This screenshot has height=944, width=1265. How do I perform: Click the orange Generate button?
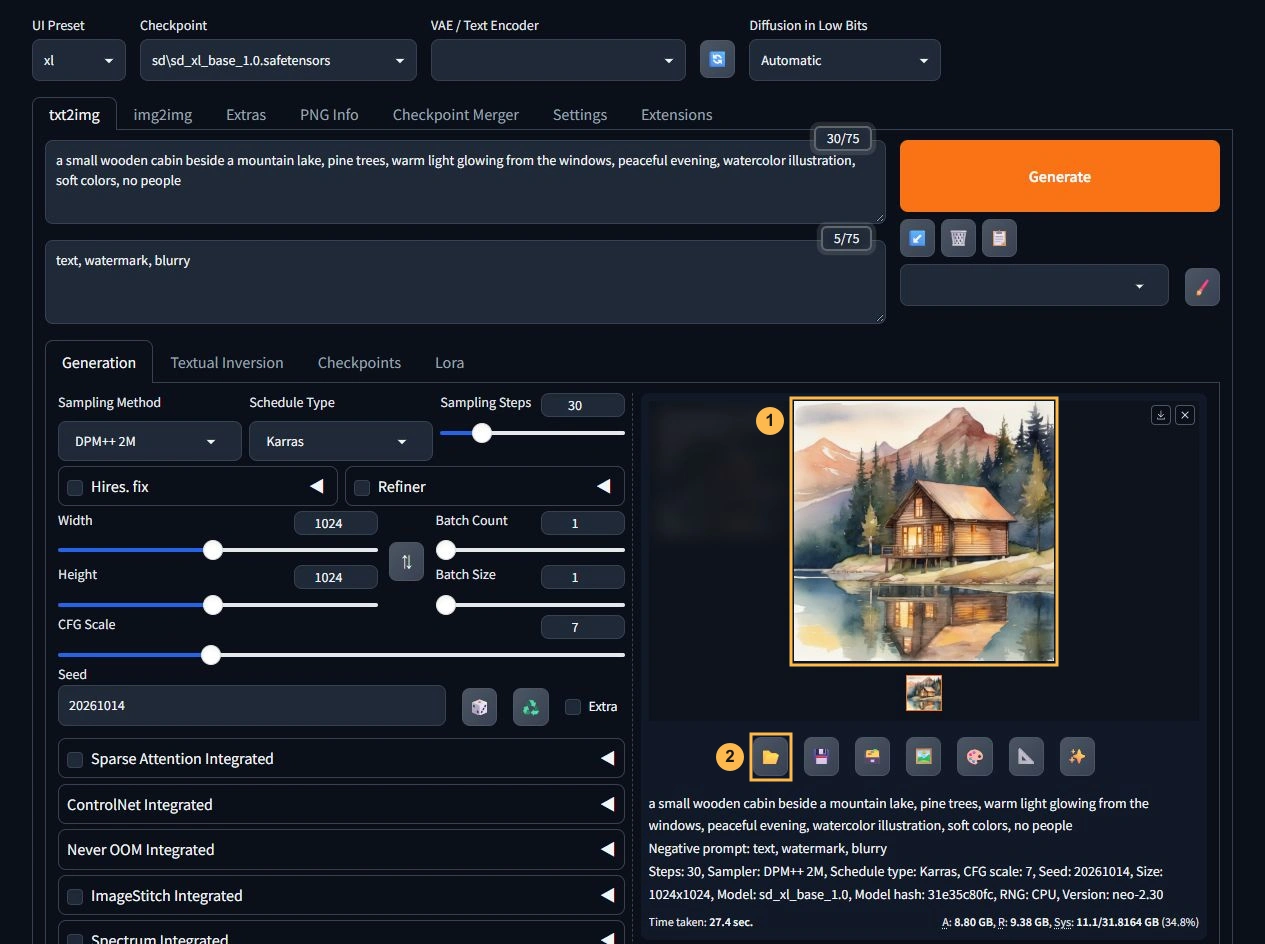[x=1060, y=176]
